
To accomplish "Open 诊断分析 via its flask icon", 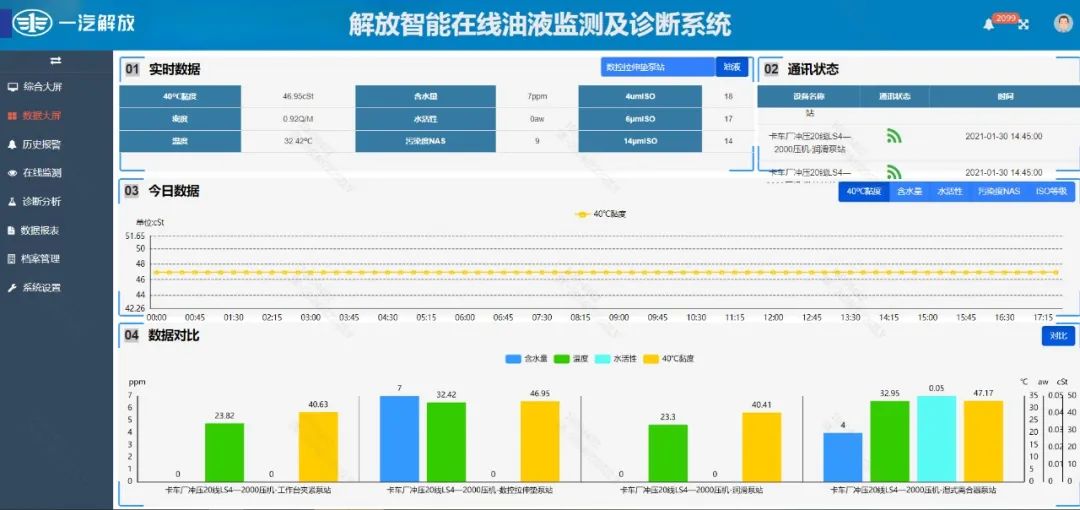I will click(12, 201).
